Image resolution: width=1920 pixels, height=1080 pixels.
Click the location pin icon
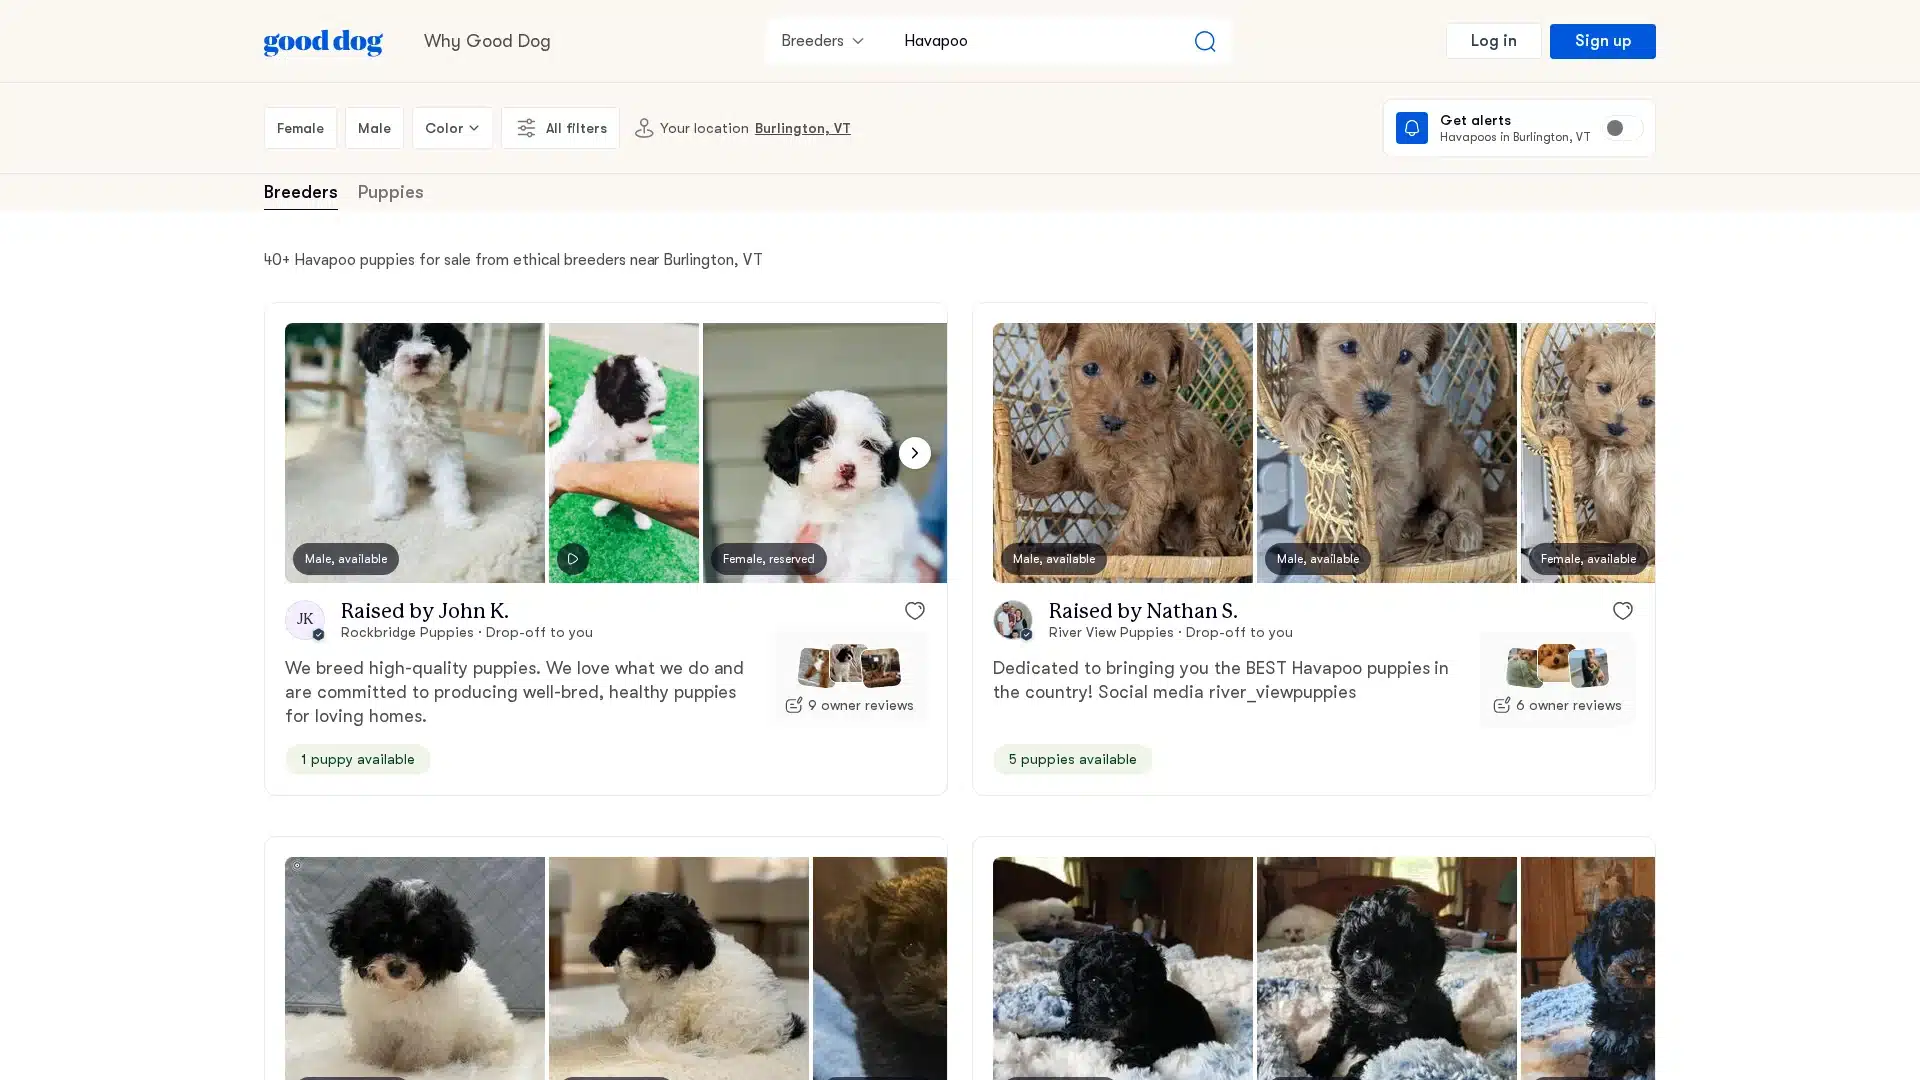(644, 128)
